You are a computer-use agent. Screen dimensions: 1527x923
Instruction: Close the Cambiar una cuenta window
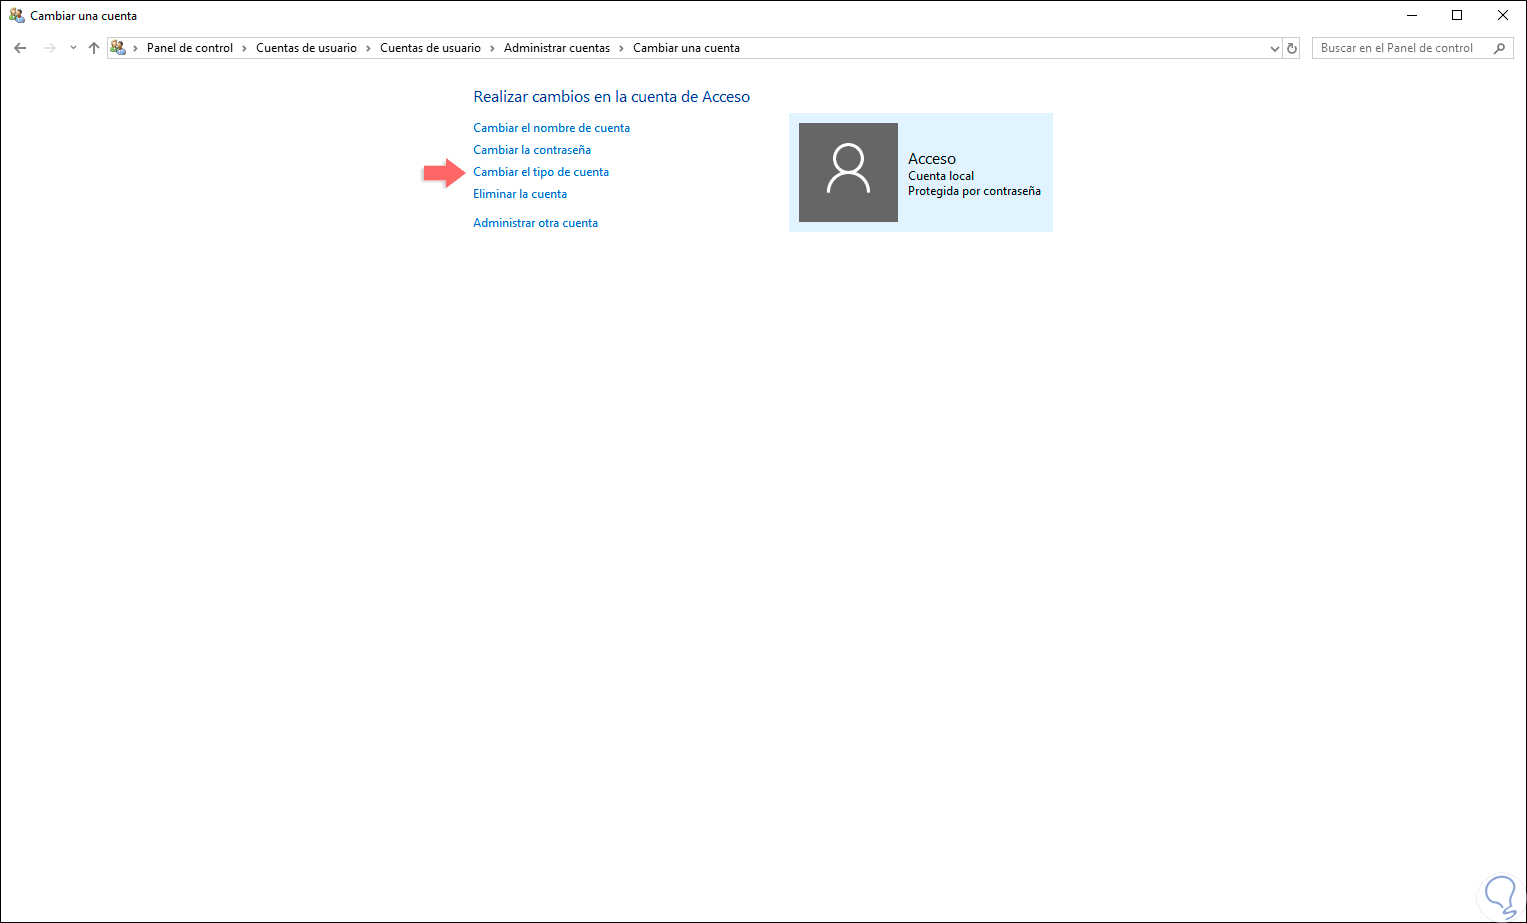coord(1503,15)
